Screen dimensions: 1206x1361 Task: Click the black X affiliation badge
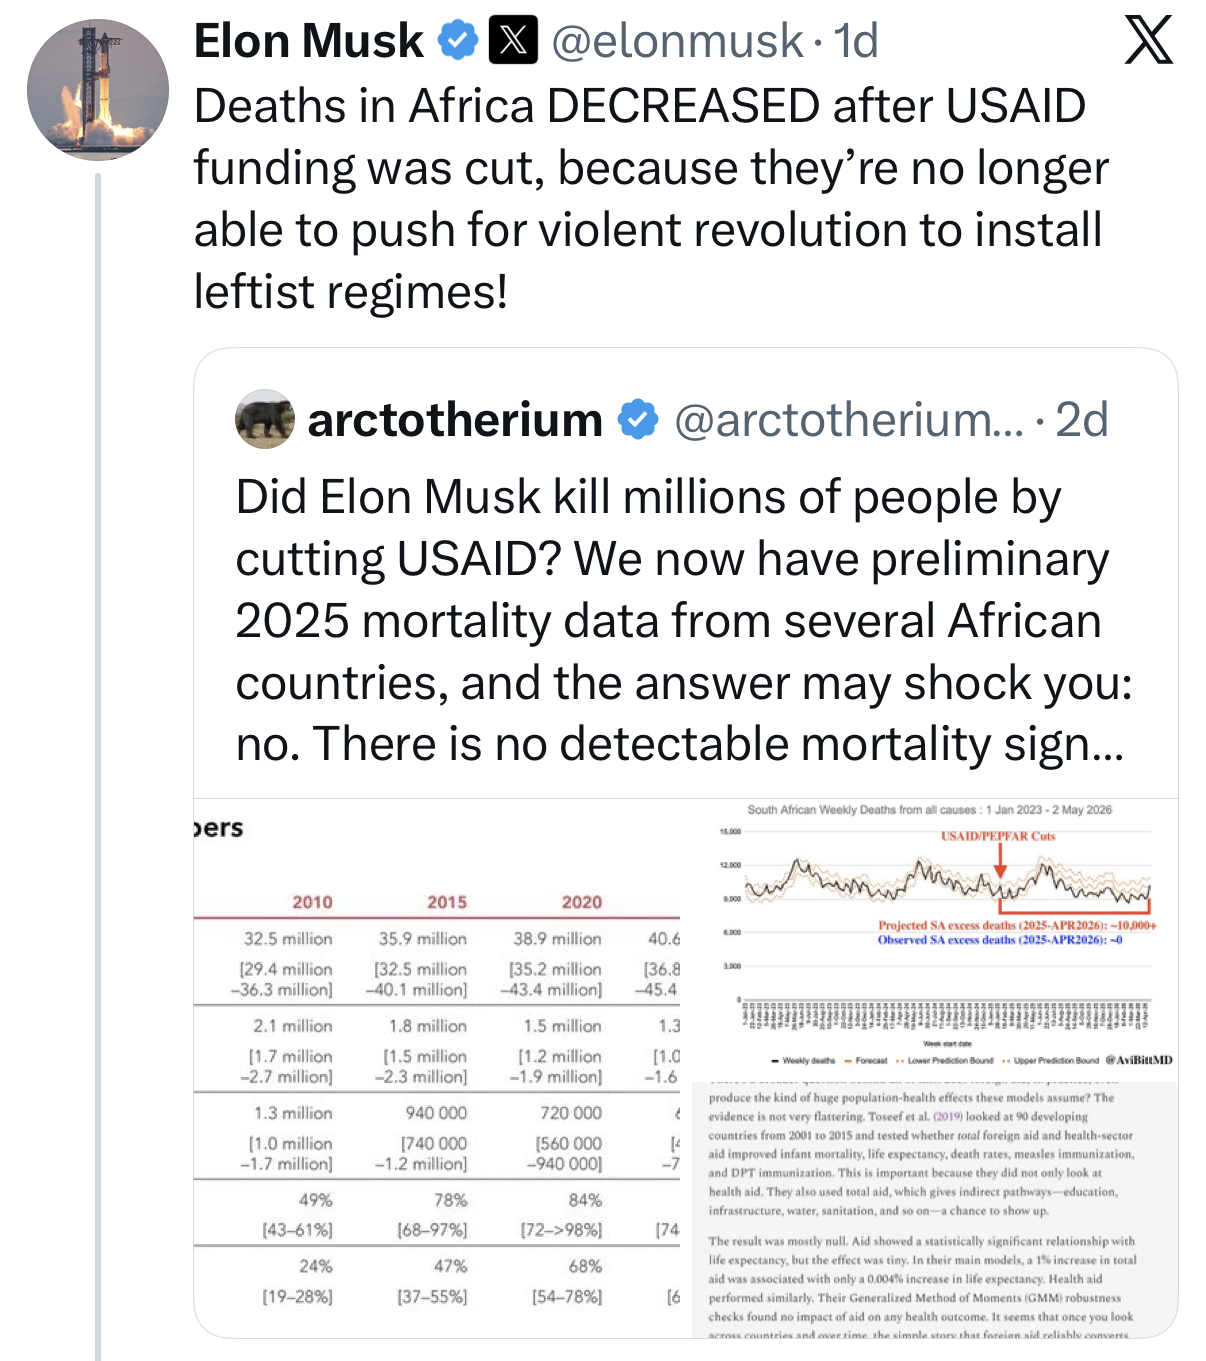click(x=513, y=41)
